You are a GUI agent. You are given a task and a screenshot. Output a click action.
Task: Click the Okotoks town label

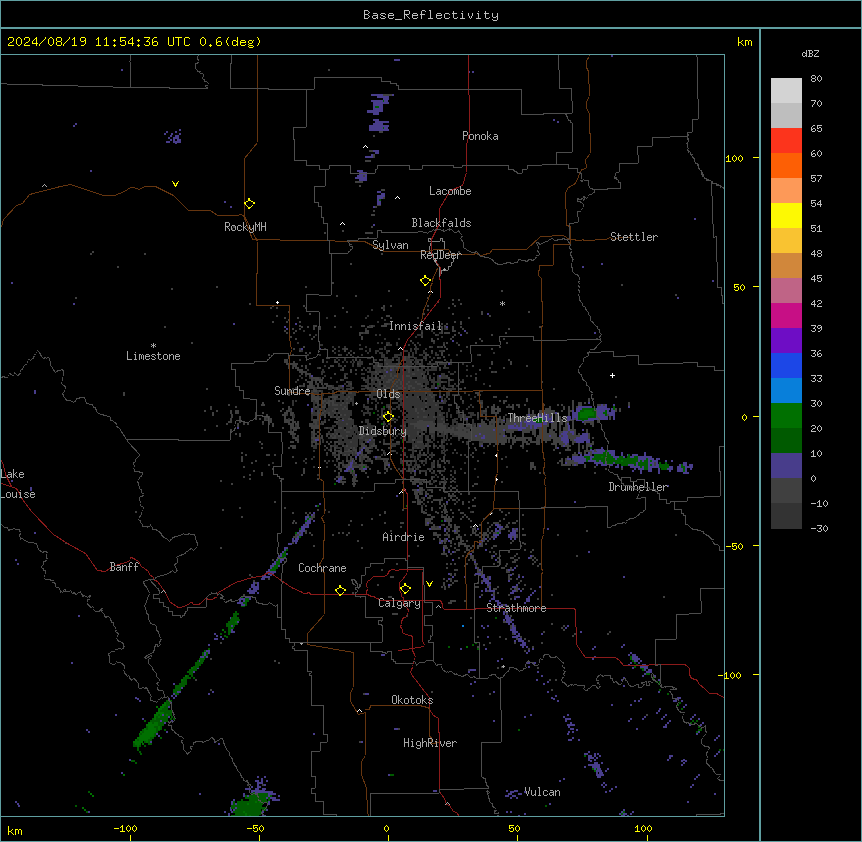coord(412,700)
